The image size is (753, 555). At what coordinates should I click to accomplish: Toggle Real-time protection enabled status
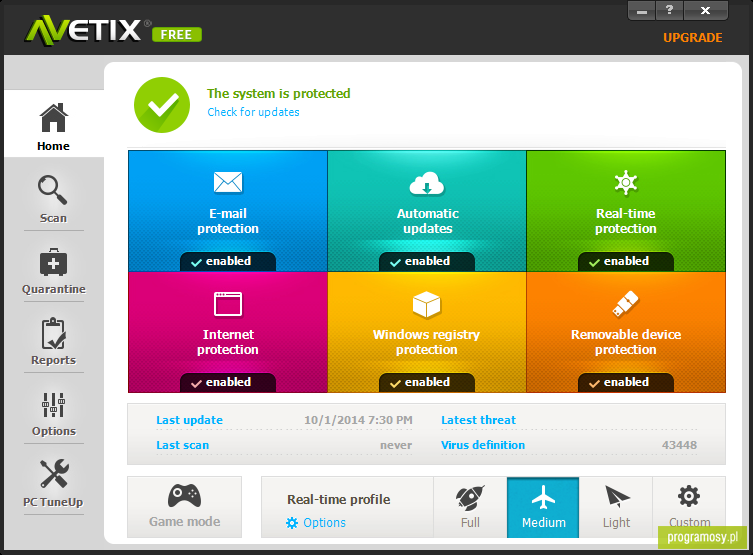point(626,261)
